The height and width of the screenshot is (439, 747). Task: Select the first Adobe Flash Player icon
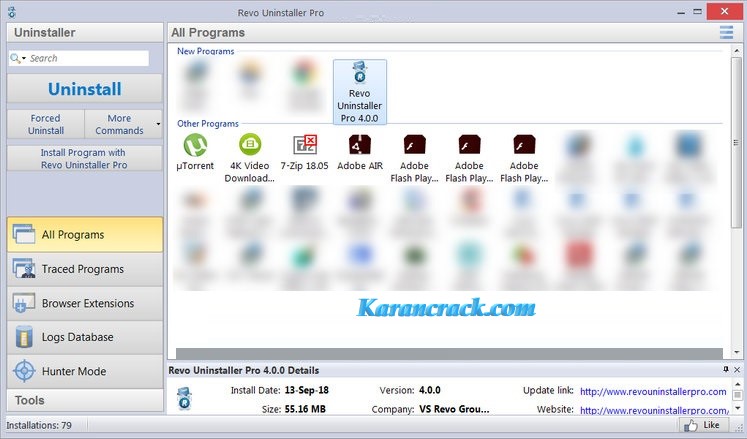click(x=414, y=145)
